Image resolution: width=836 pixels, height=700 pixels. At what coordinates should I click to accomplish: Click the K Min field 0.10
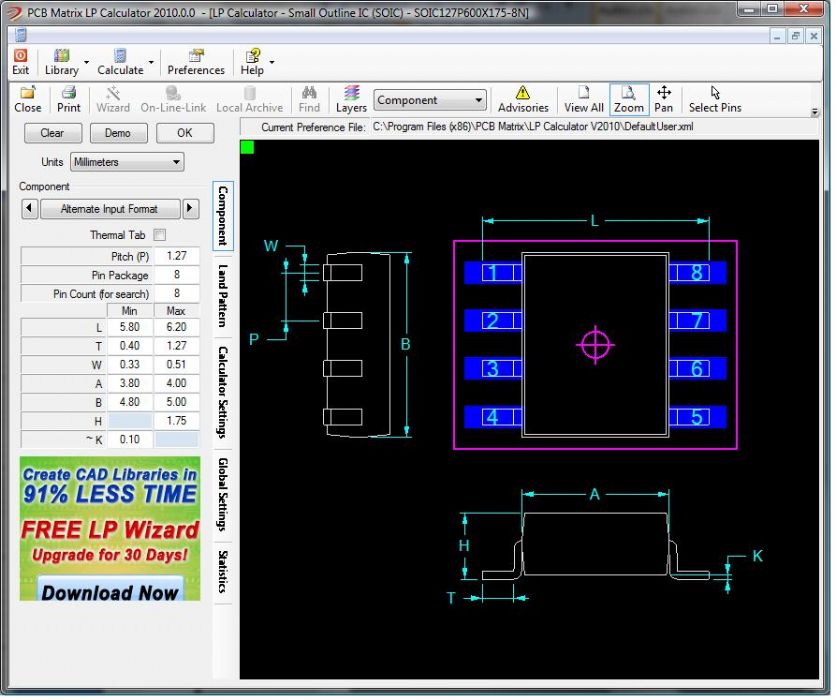(130, 439)
